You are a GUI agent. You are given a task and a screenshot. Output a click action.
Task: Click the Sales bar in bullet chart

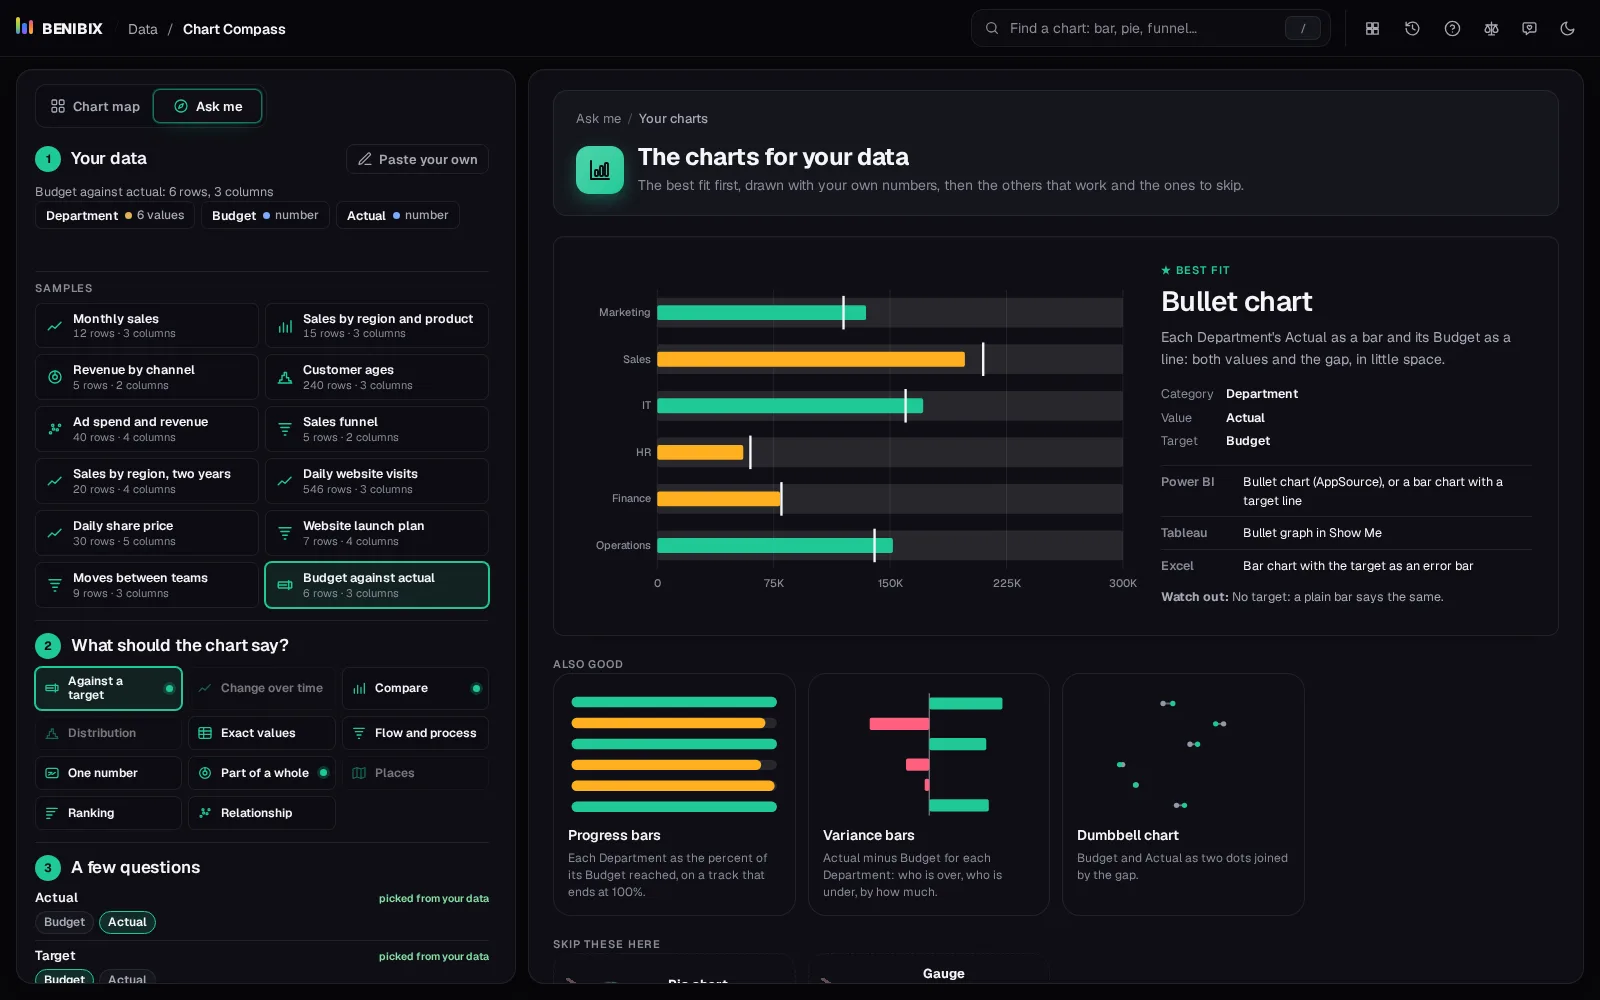click(811, 359)
